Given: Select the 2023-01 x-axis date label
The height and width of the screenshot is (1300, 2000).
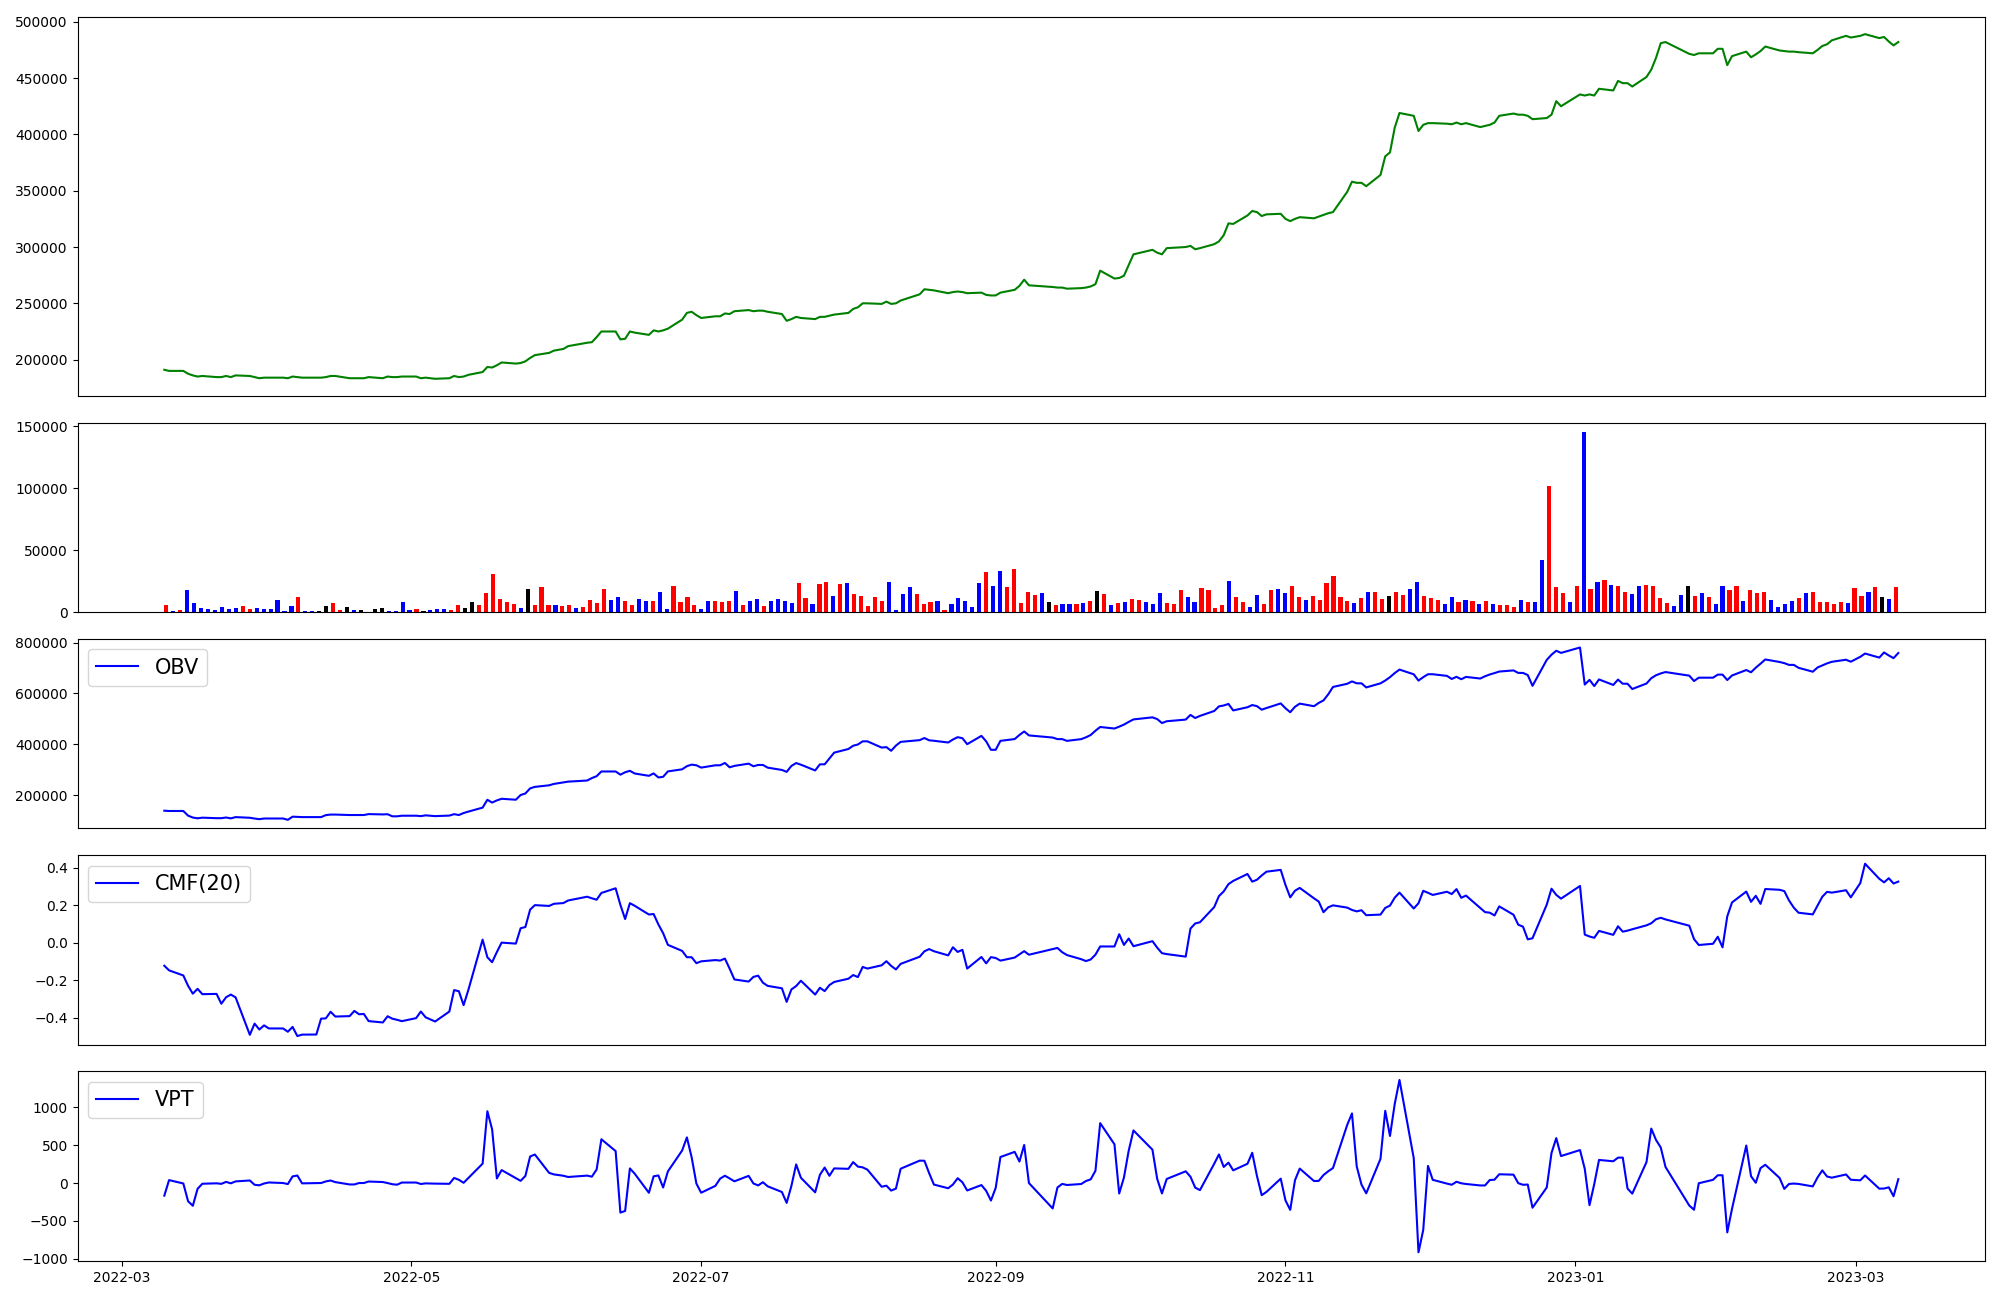Looking at the screenshot, I should click(x=1575, y=1277).
